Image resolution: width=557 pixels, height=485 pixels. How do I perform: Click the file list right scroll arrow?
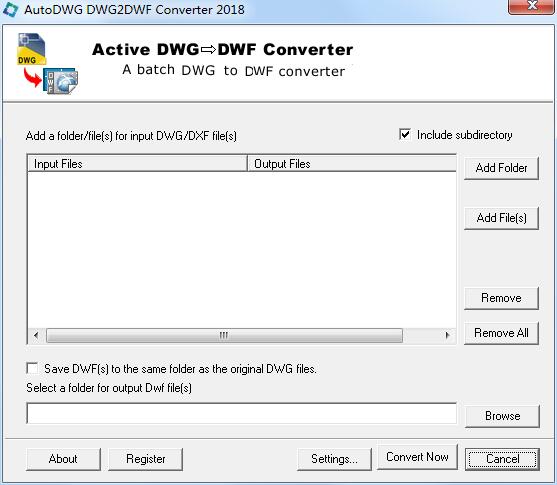447,335
